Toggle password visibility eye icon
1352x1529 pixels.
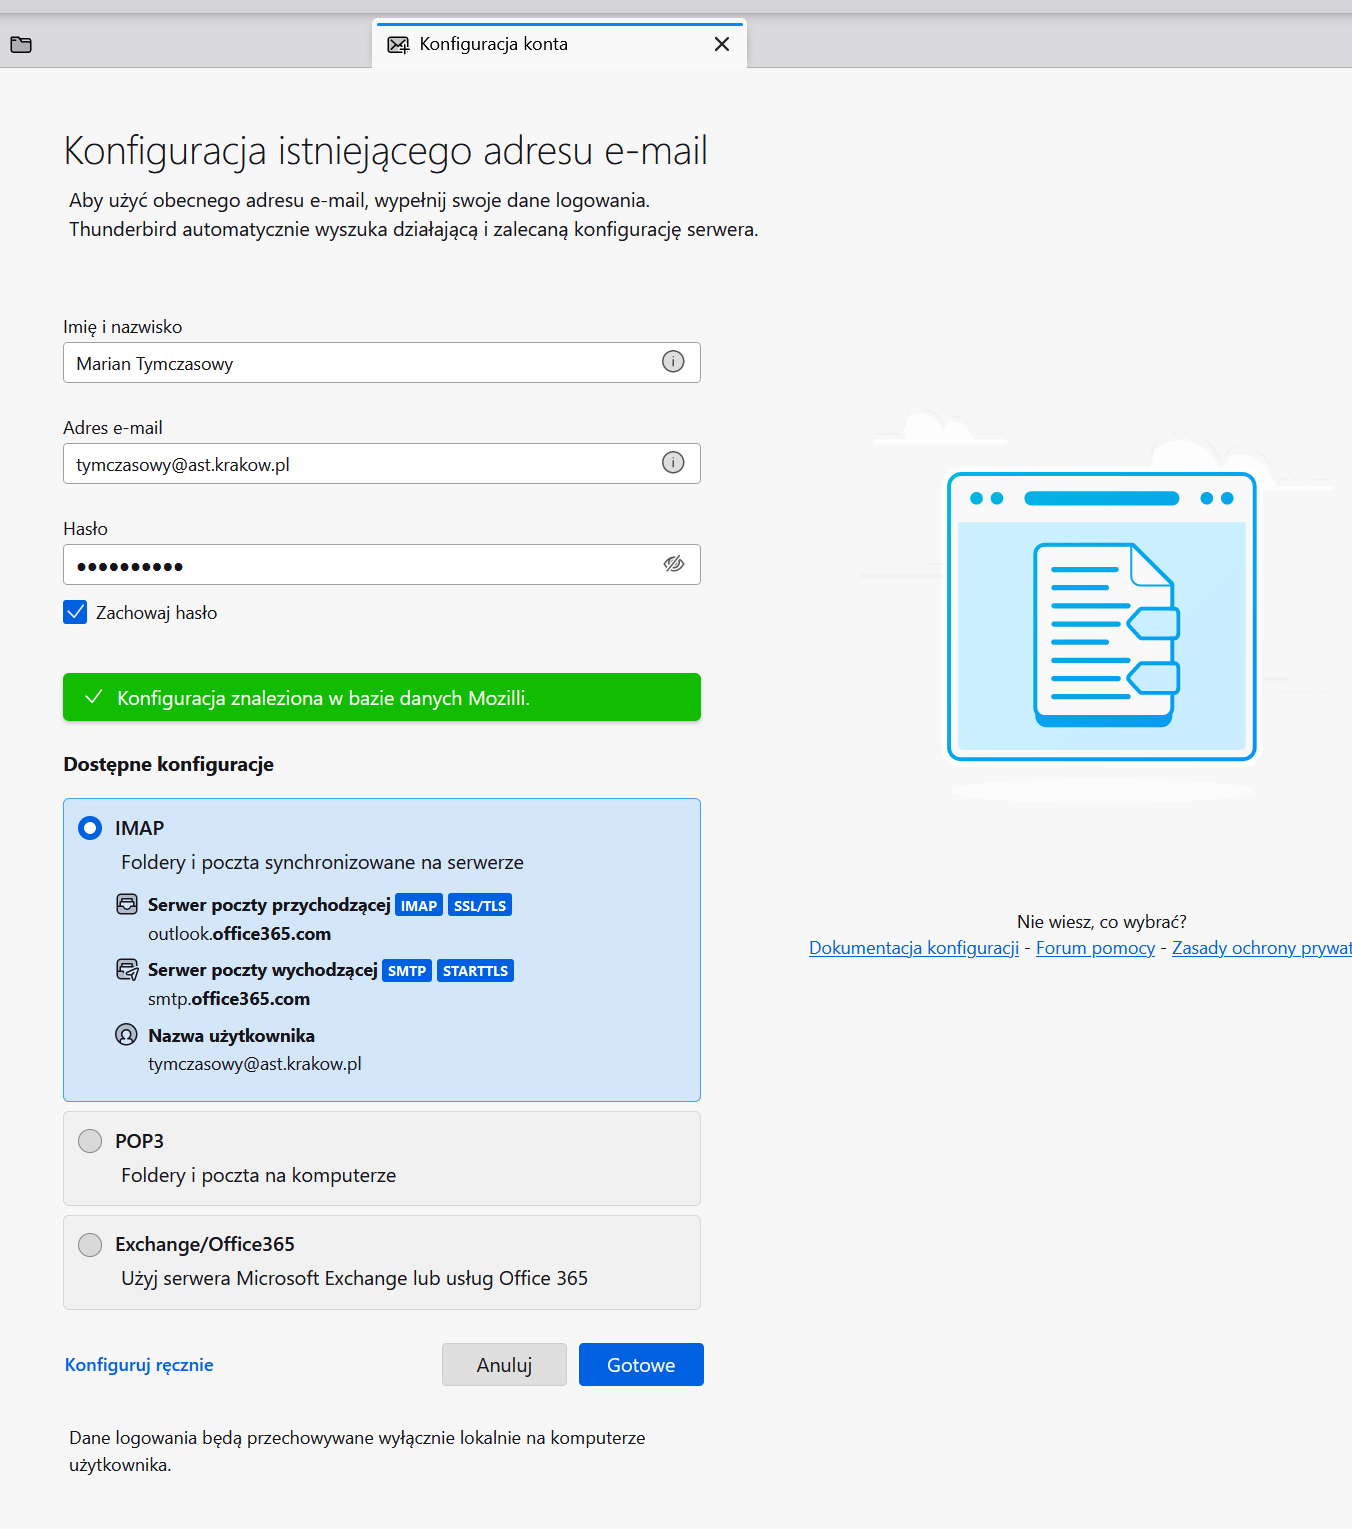[x=674, y=564]
